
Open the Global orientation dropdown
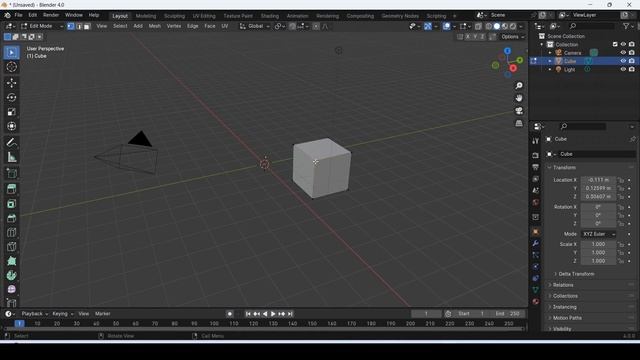(x=255, y=26)
